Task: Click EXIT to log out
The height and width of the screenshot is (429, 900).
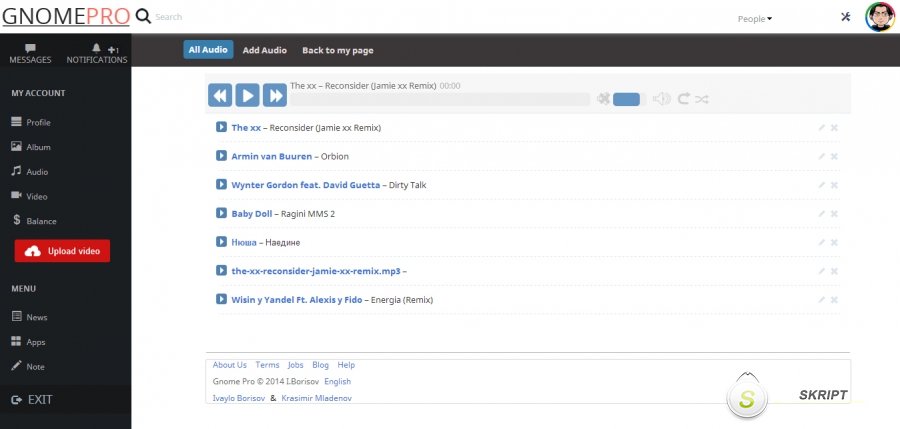Action: [32, 400]
